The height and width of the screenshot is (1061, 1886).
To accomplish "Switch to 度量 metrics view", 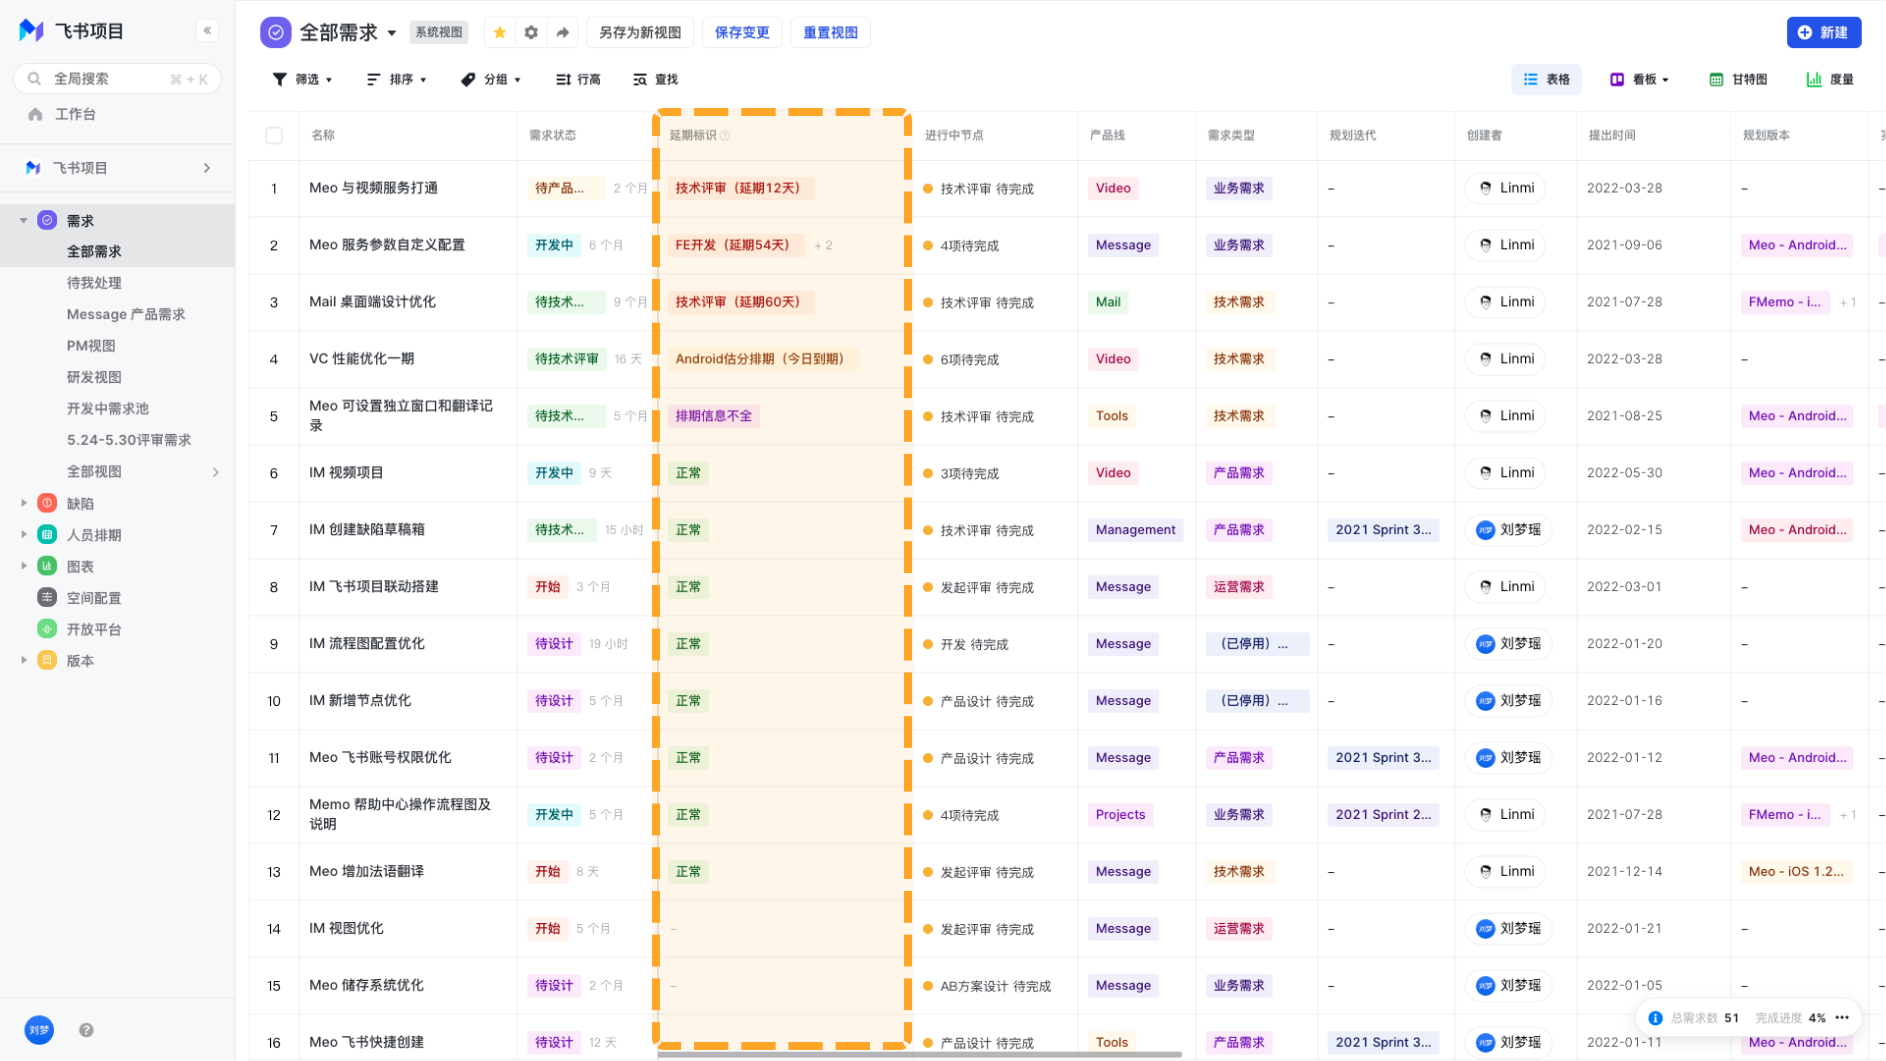I will (1830, 79).
